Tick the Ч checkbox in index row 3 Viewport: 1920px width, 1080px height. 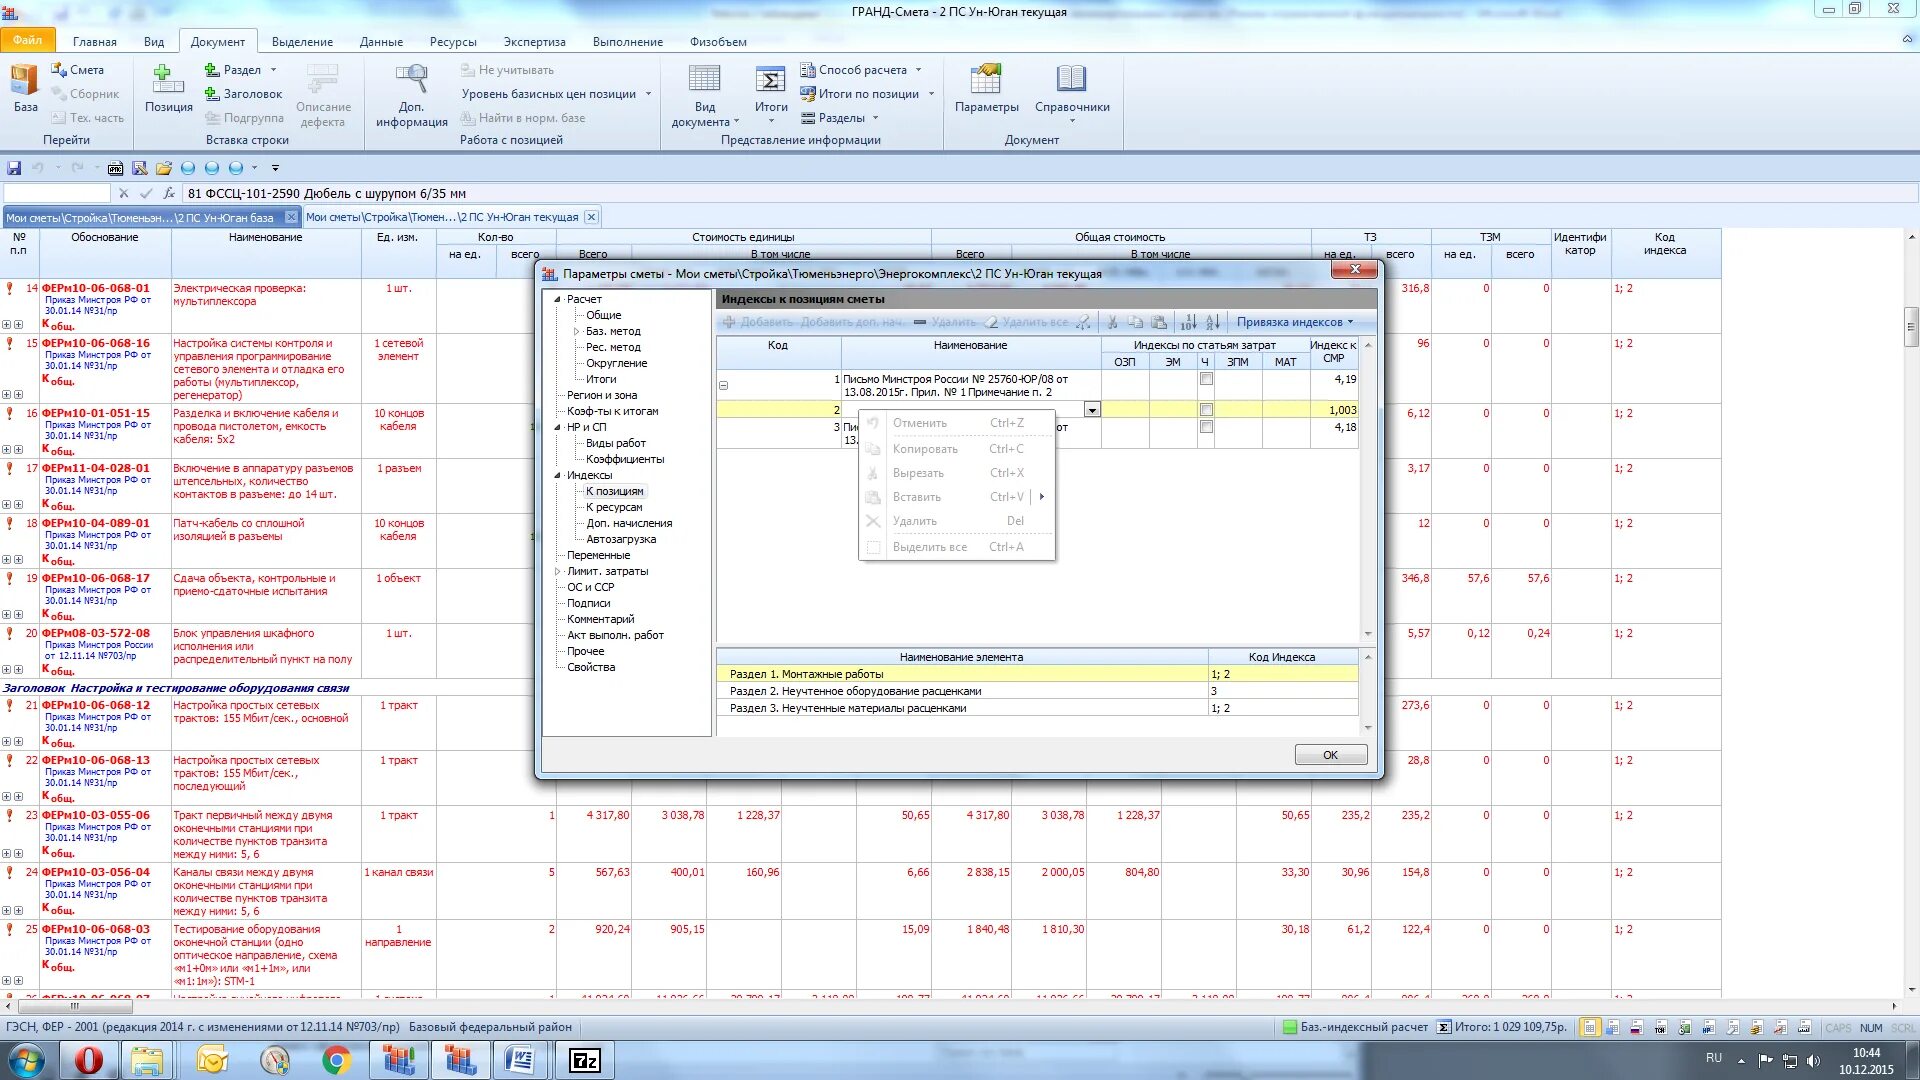pos(1206,427)
